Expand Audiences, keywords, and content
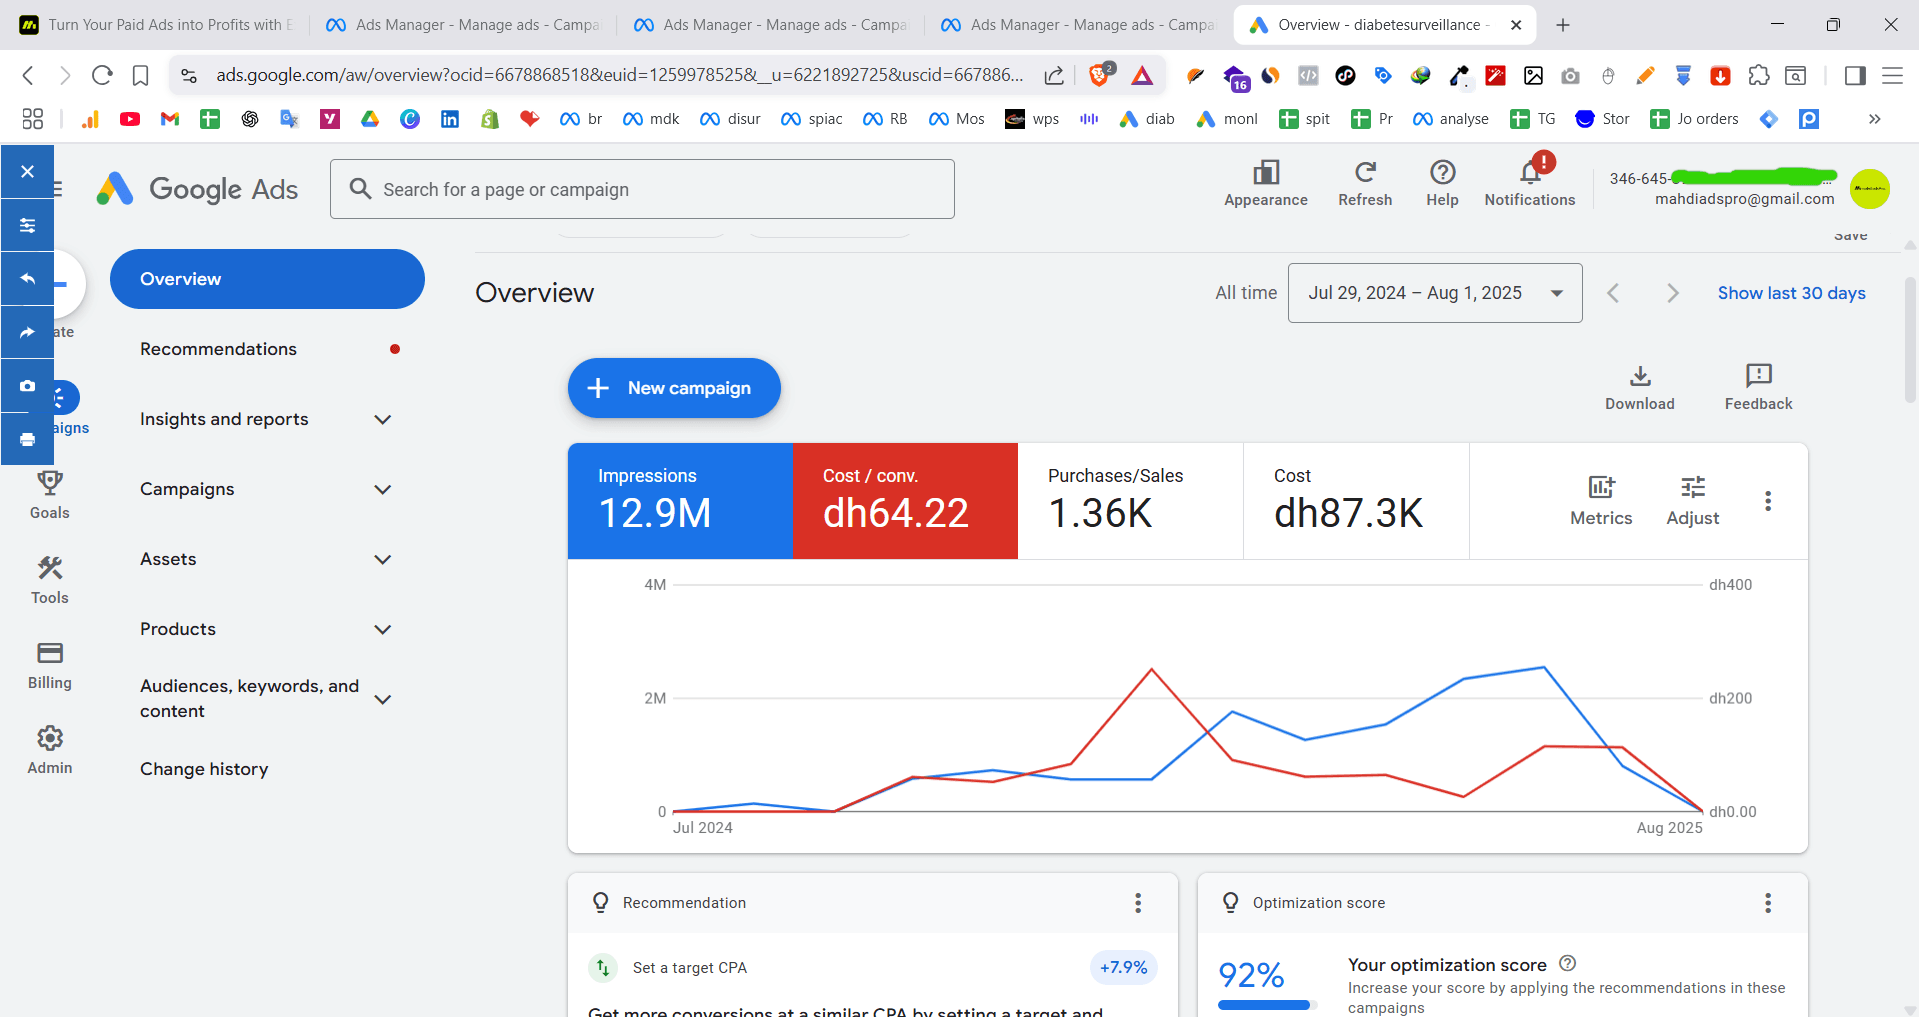The width and height of the screenshot is (1919, 1017). 382,700
